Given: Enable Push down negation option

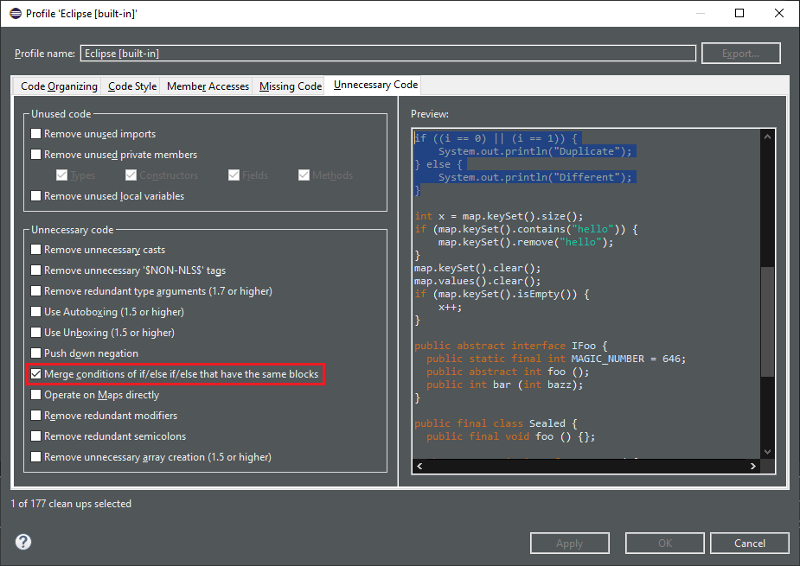Looking at the screenshot, I should 36,353.
